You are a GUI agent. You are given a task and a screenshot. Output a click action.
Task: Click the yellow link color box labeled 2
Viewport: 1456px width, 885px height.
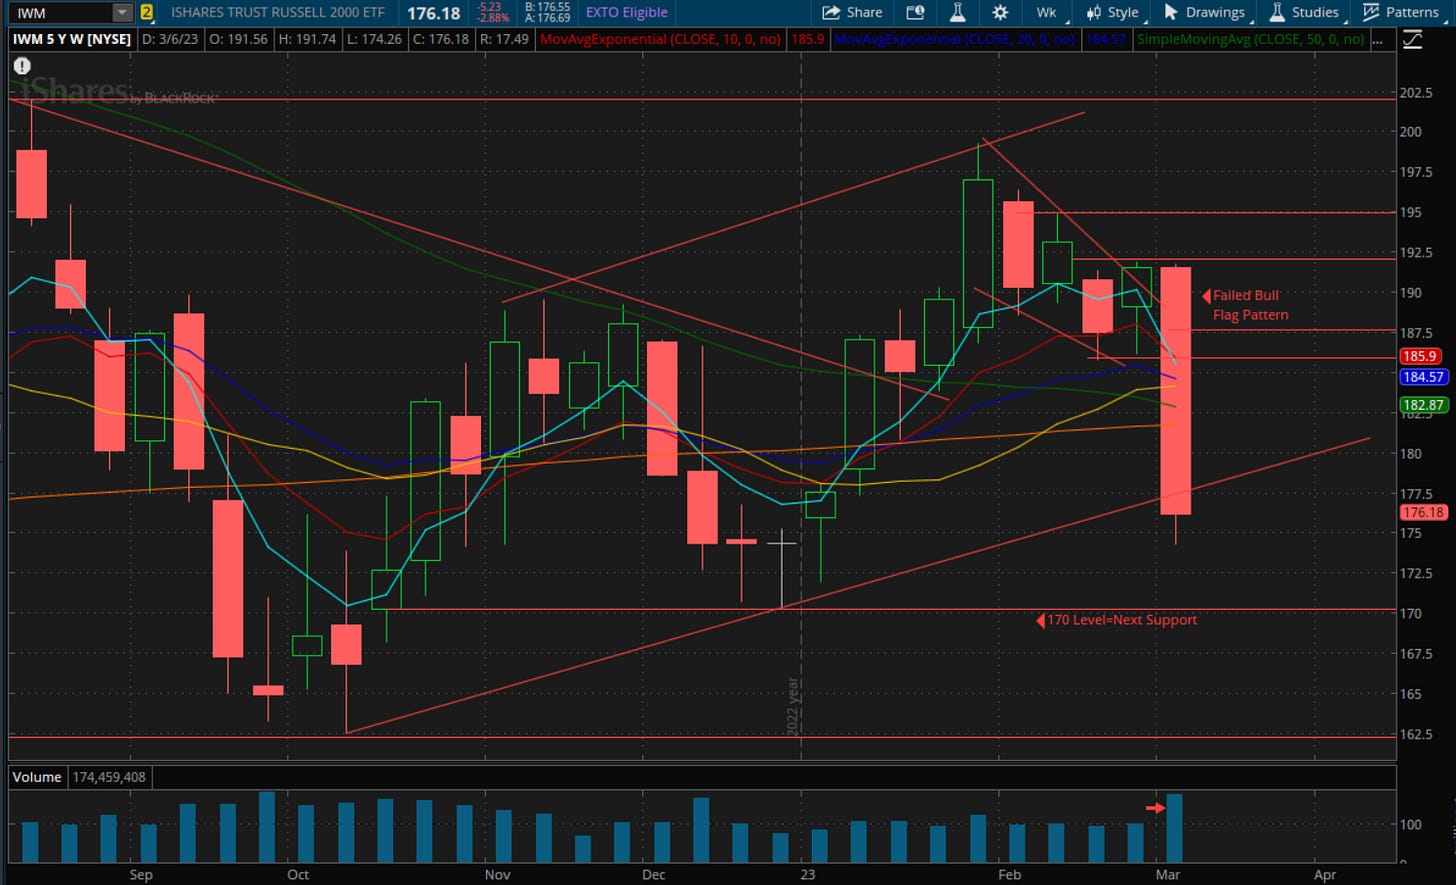pyautogui.click(x=147, y=13)
